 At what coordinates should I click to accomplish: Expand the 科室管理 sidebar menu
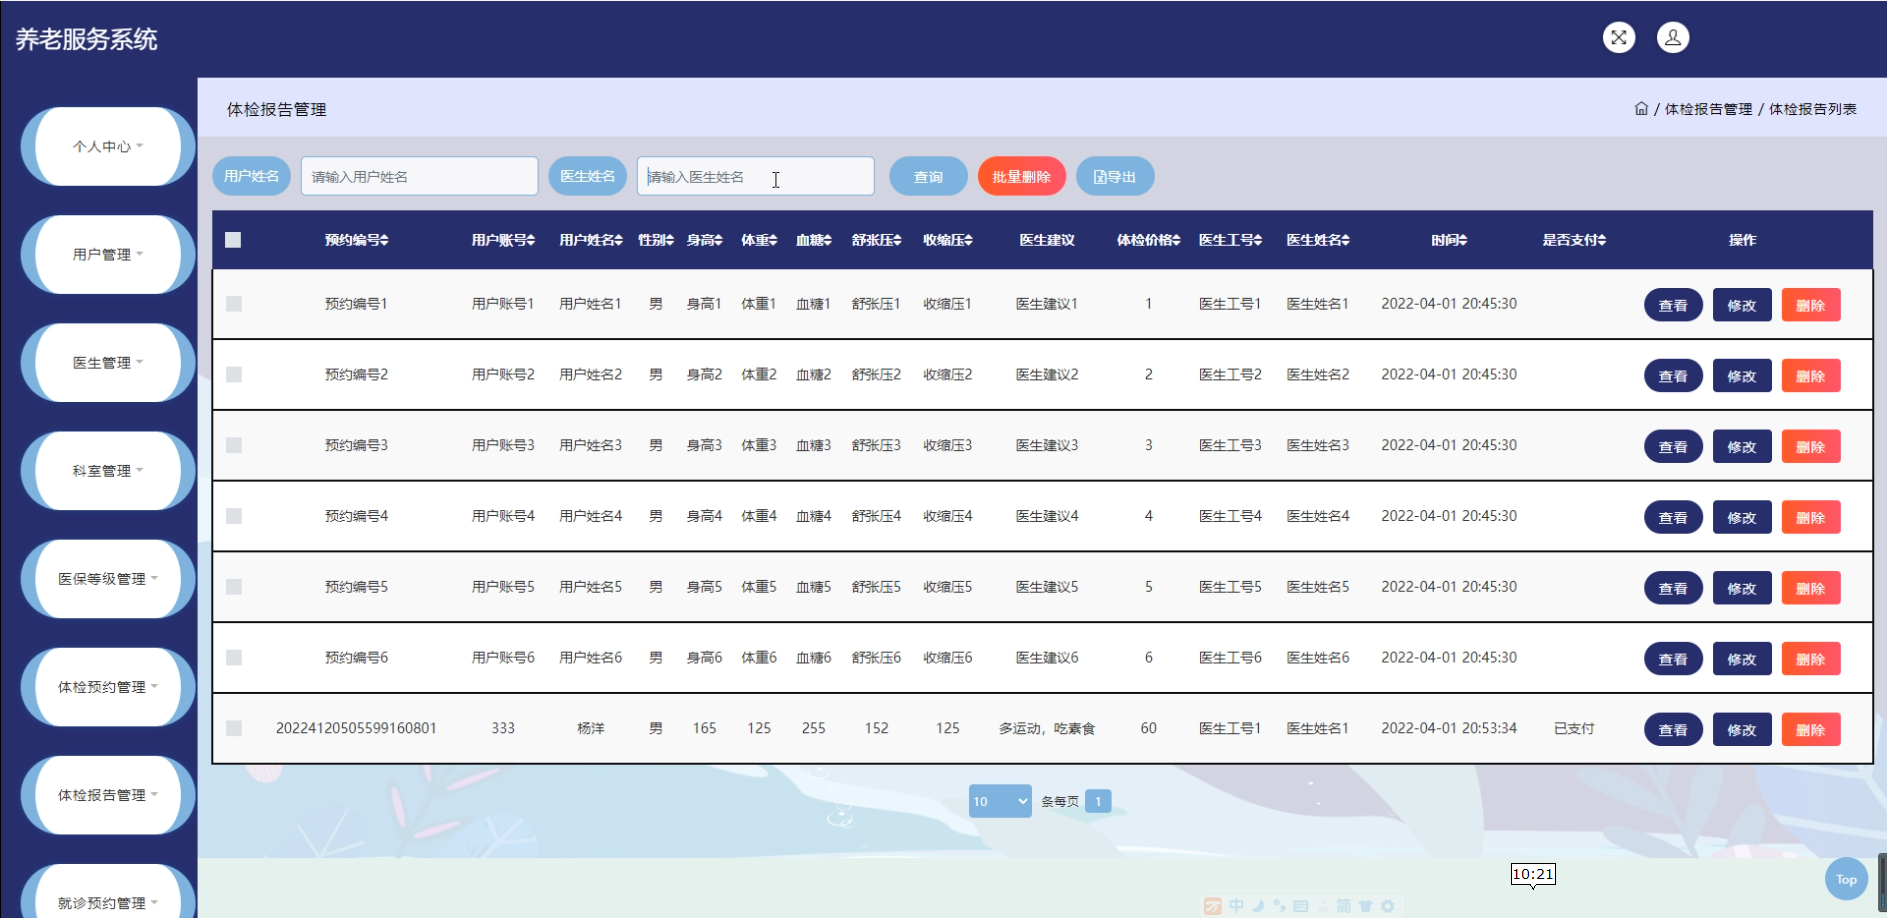click(x=108, y=470)
